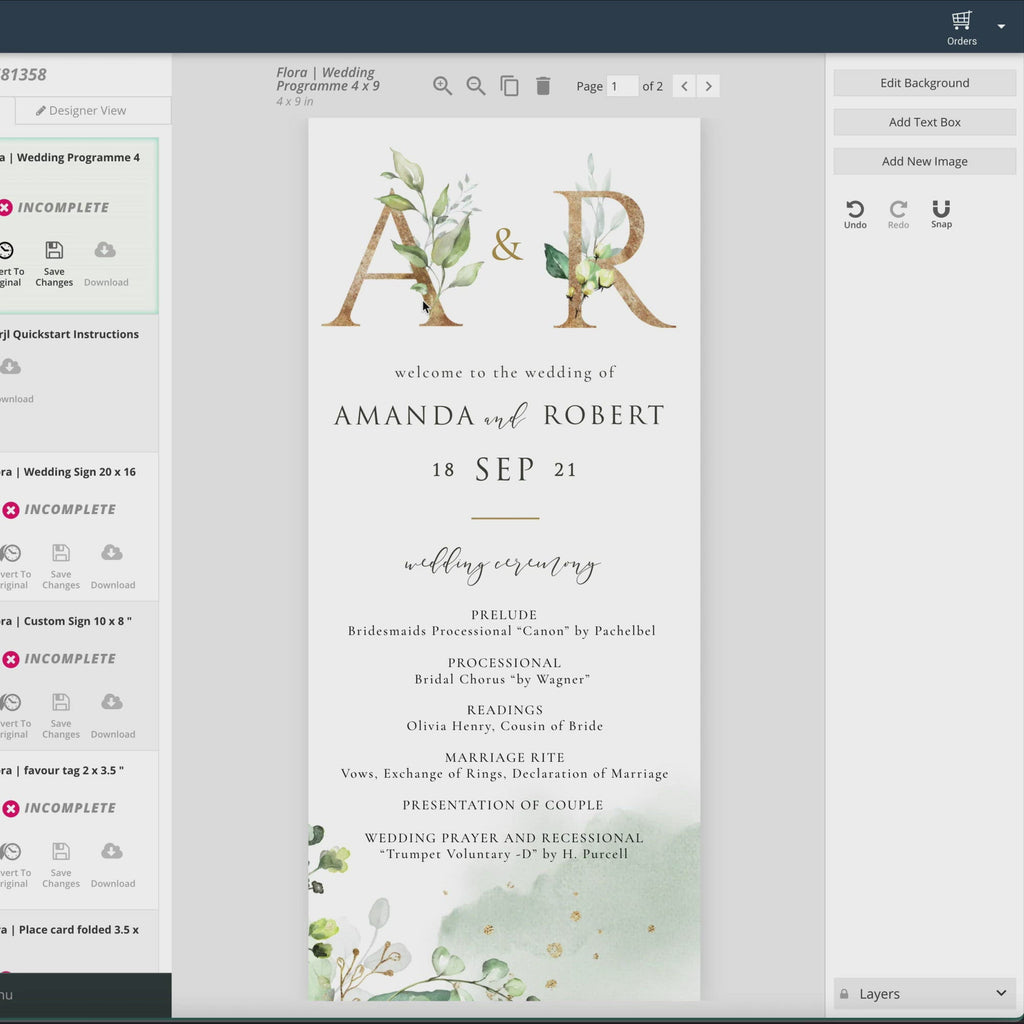Download the Wedding Programme template
The width and height of the screenshot is (1024, 1024).
pyautogui.click(x=106, y=264)
